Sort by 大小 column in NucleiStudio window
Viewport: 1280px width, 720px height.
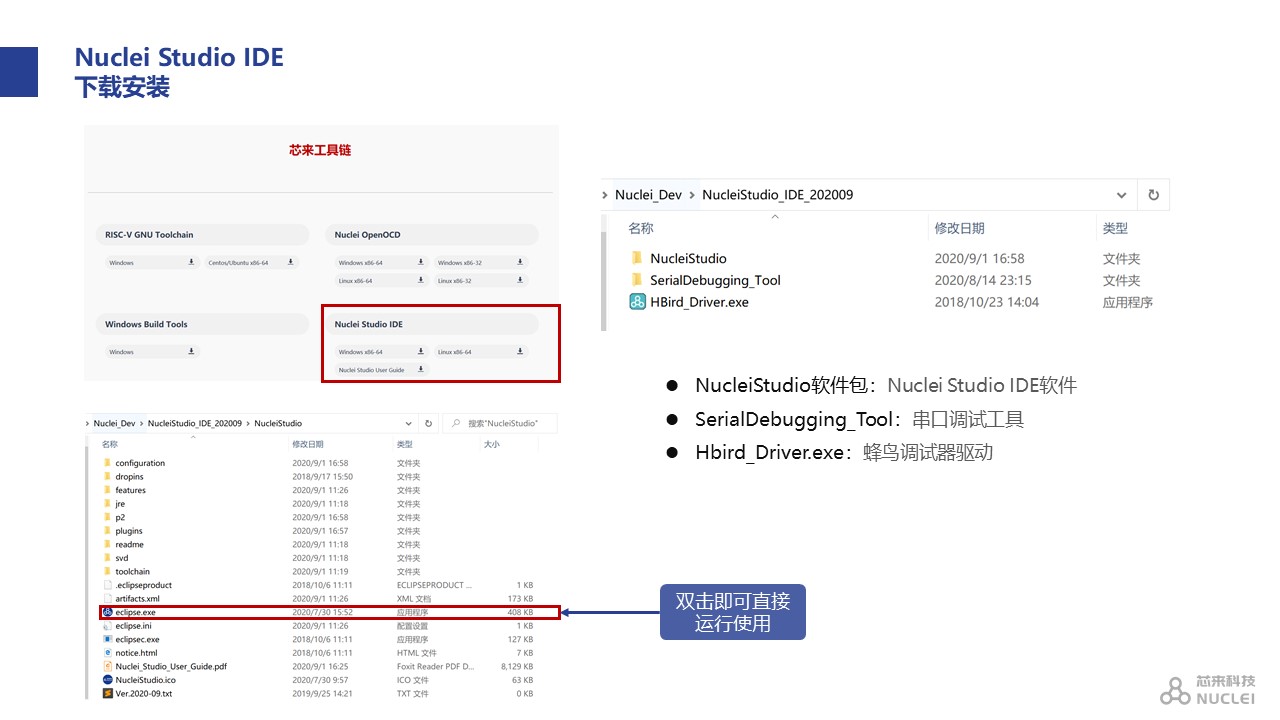coord(491,444)
